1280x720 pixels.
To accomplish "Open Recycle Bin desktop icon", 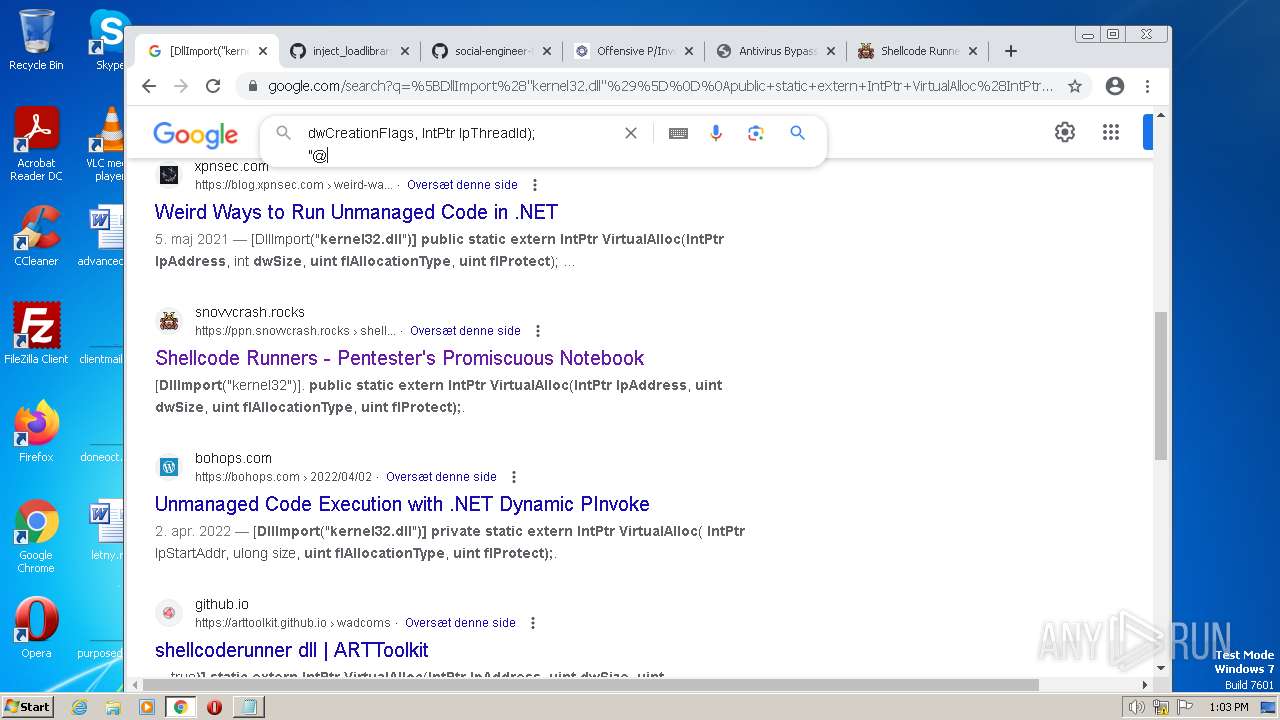I will pos(36,40).
